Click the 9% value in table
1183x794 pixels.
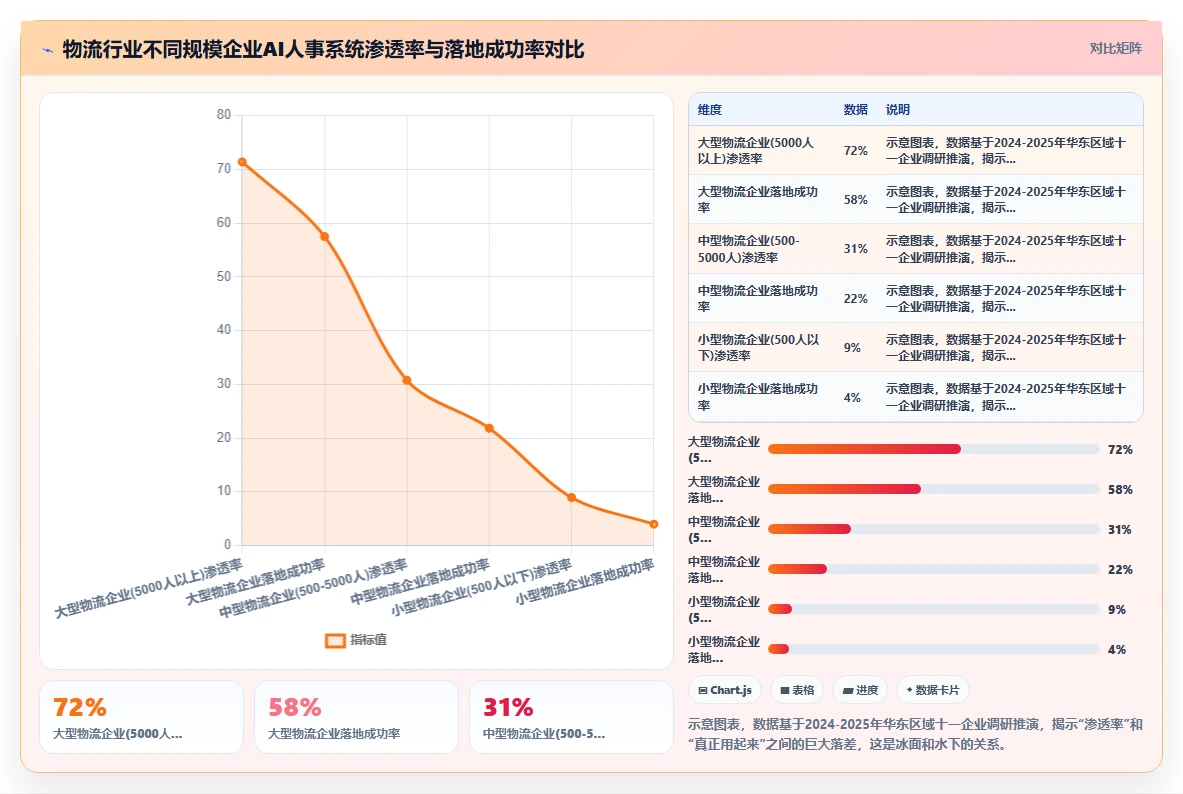point(852,348)
